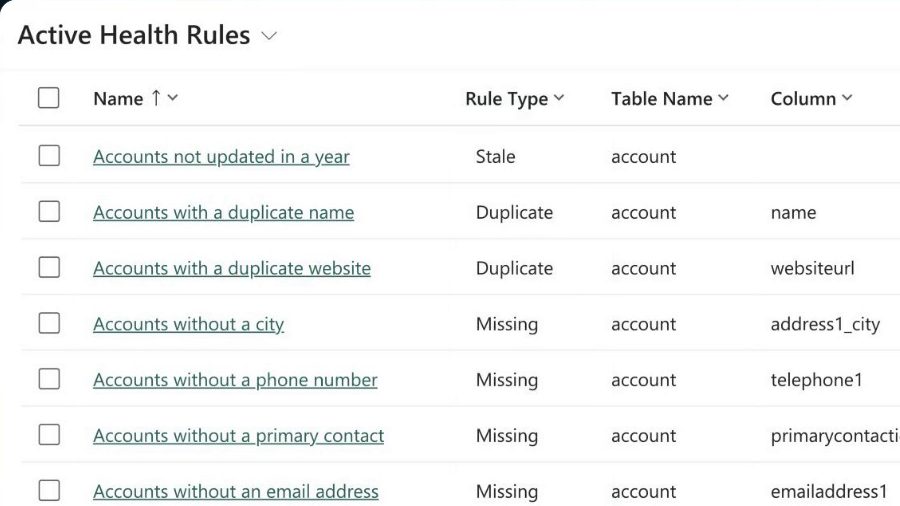
Task: Click the websiteurl column cell
Action: 813,268
